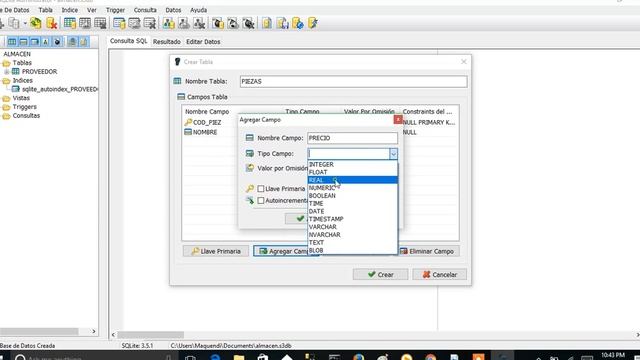Select NUMERIC from the type list

[x=352, y=188]
